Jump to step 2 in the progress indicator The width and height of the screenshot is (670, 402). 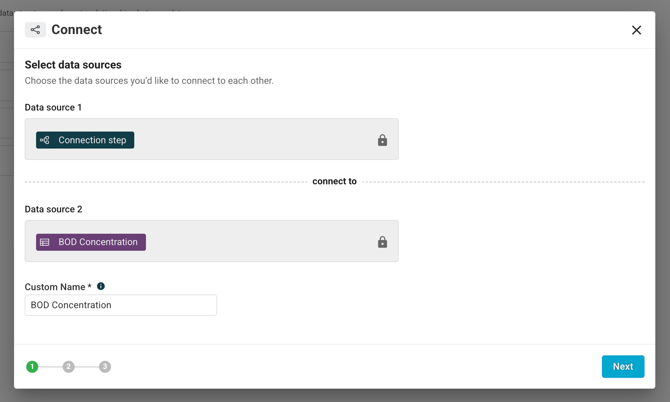coord(68,367)
